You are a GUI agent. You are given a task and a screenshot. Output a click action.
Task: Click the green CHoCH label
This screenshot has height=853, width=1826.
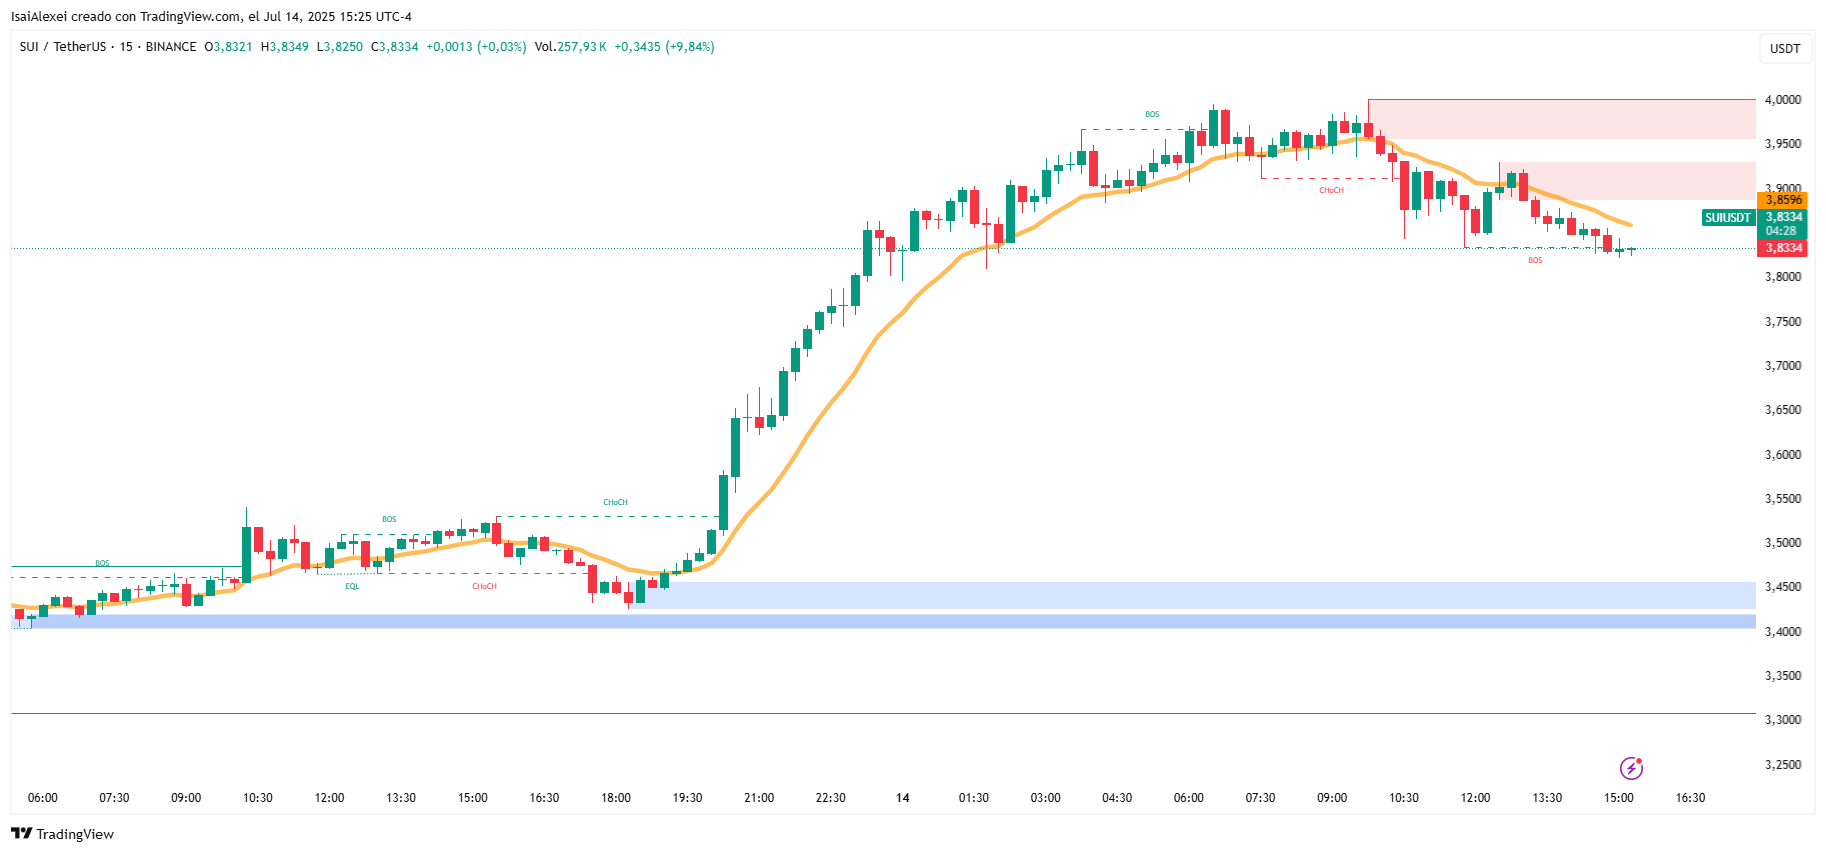point(615,502)
